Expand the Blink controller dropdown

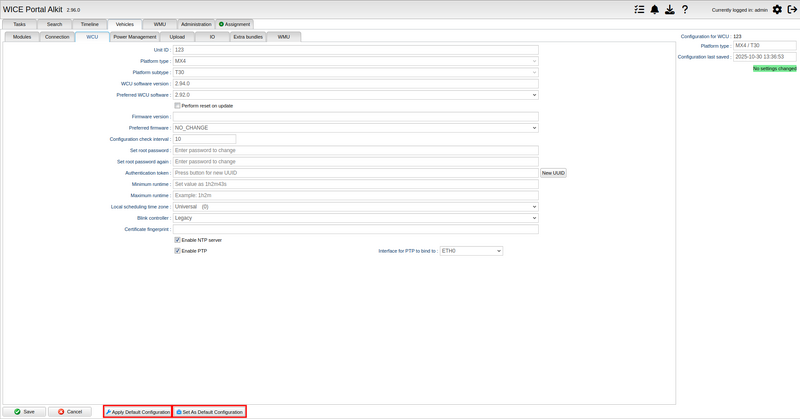pos(355,217)
